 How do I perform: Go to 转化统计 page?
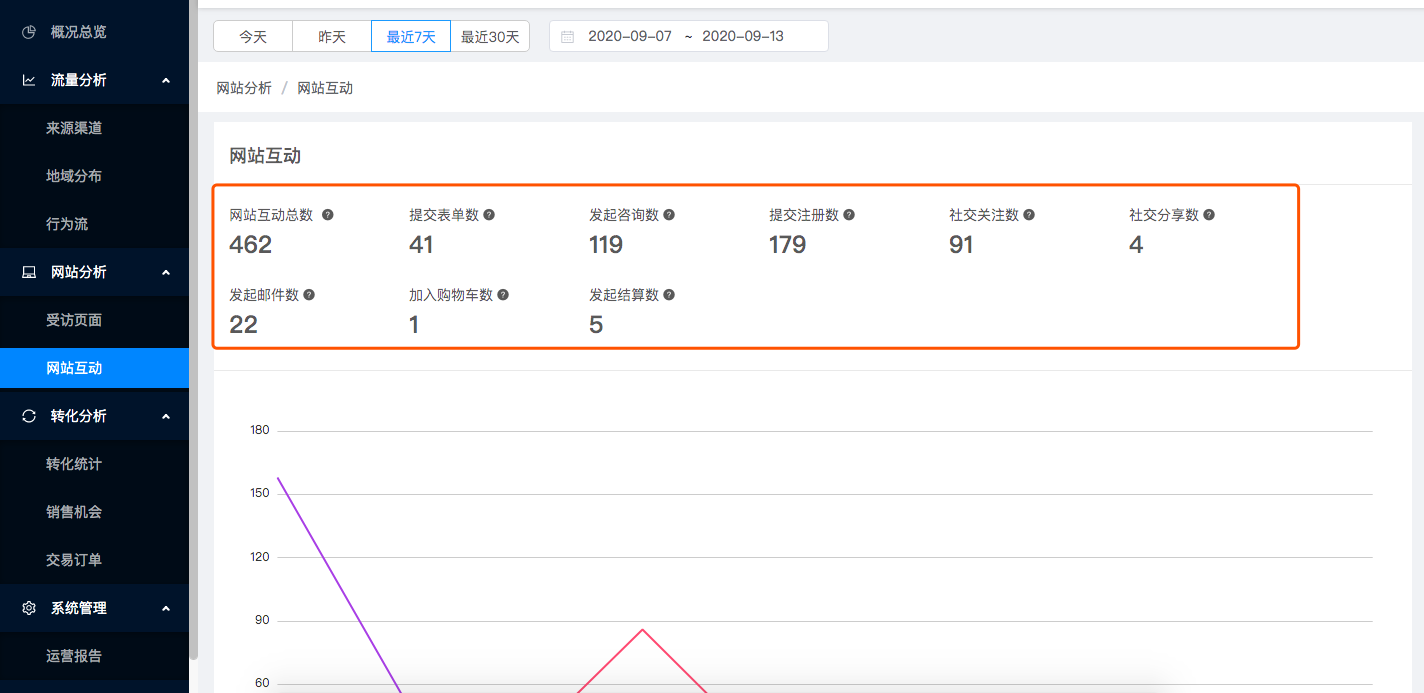pyautogui.click(x=74, y=464)
